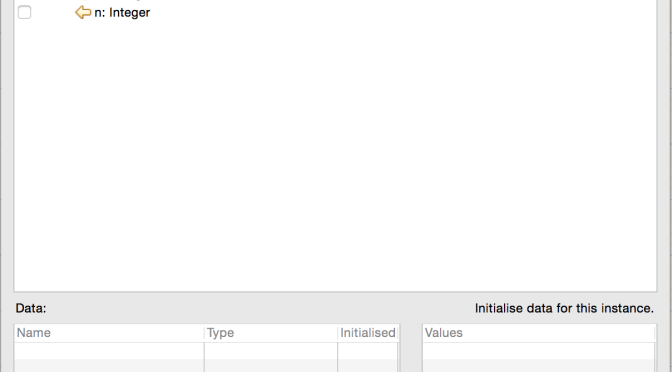This screenshot has width=672, height=372.
Task: Select the n: Integer tree entry
Action: pyautogui.click(x=122, y=12)
